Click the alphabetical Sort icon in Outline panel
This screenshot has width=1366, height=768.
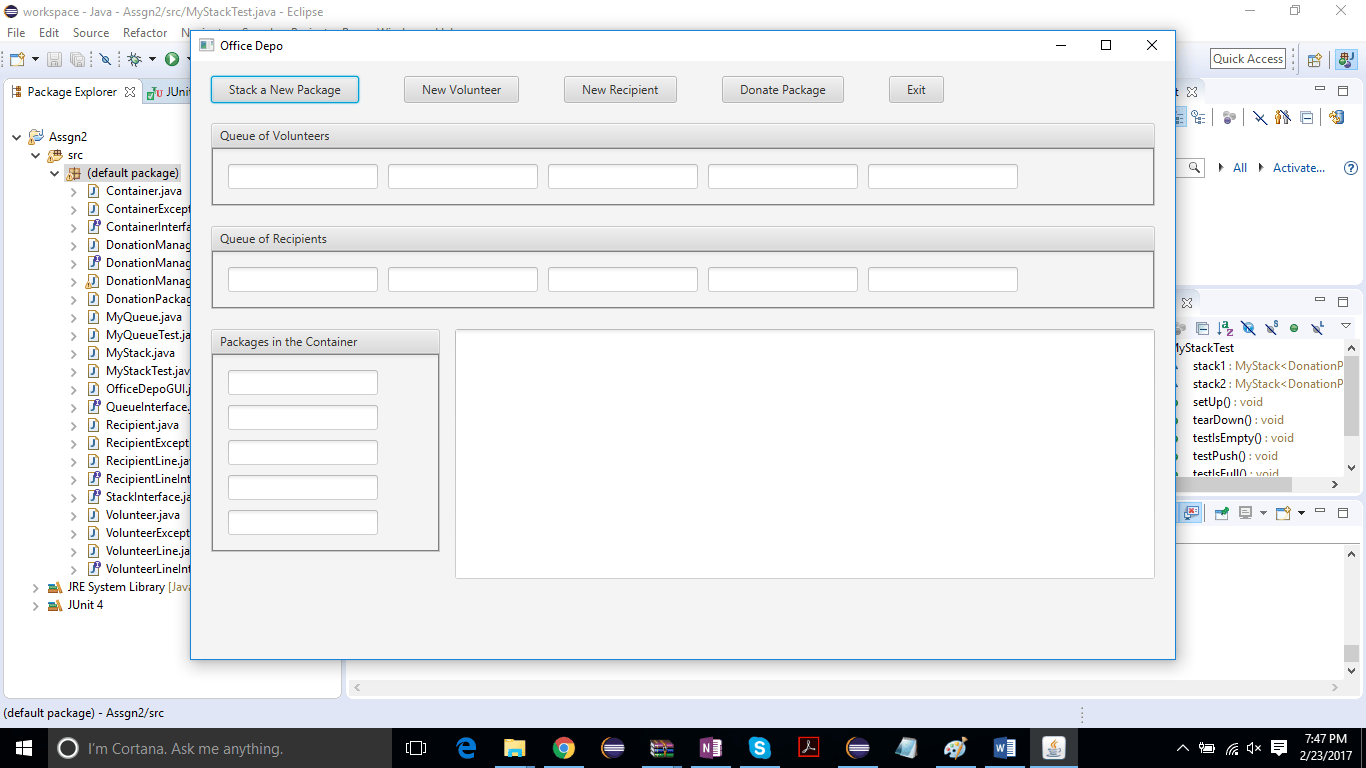(x=1226, y=328)
